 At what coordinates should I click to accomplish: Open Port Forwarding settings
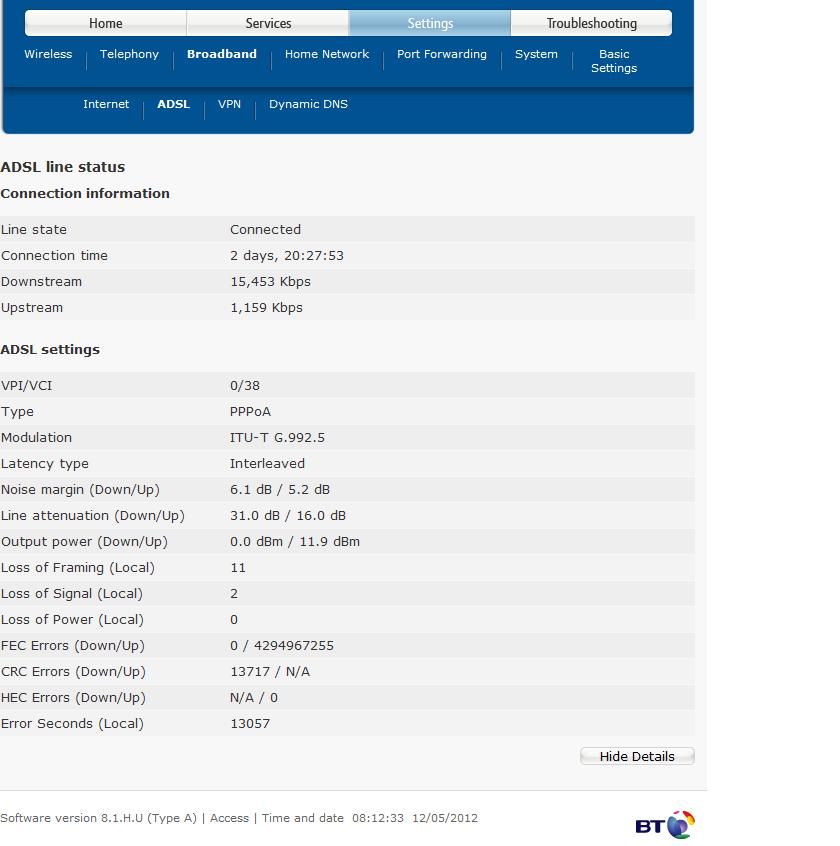pyautogui.click(x=442, y=54)
